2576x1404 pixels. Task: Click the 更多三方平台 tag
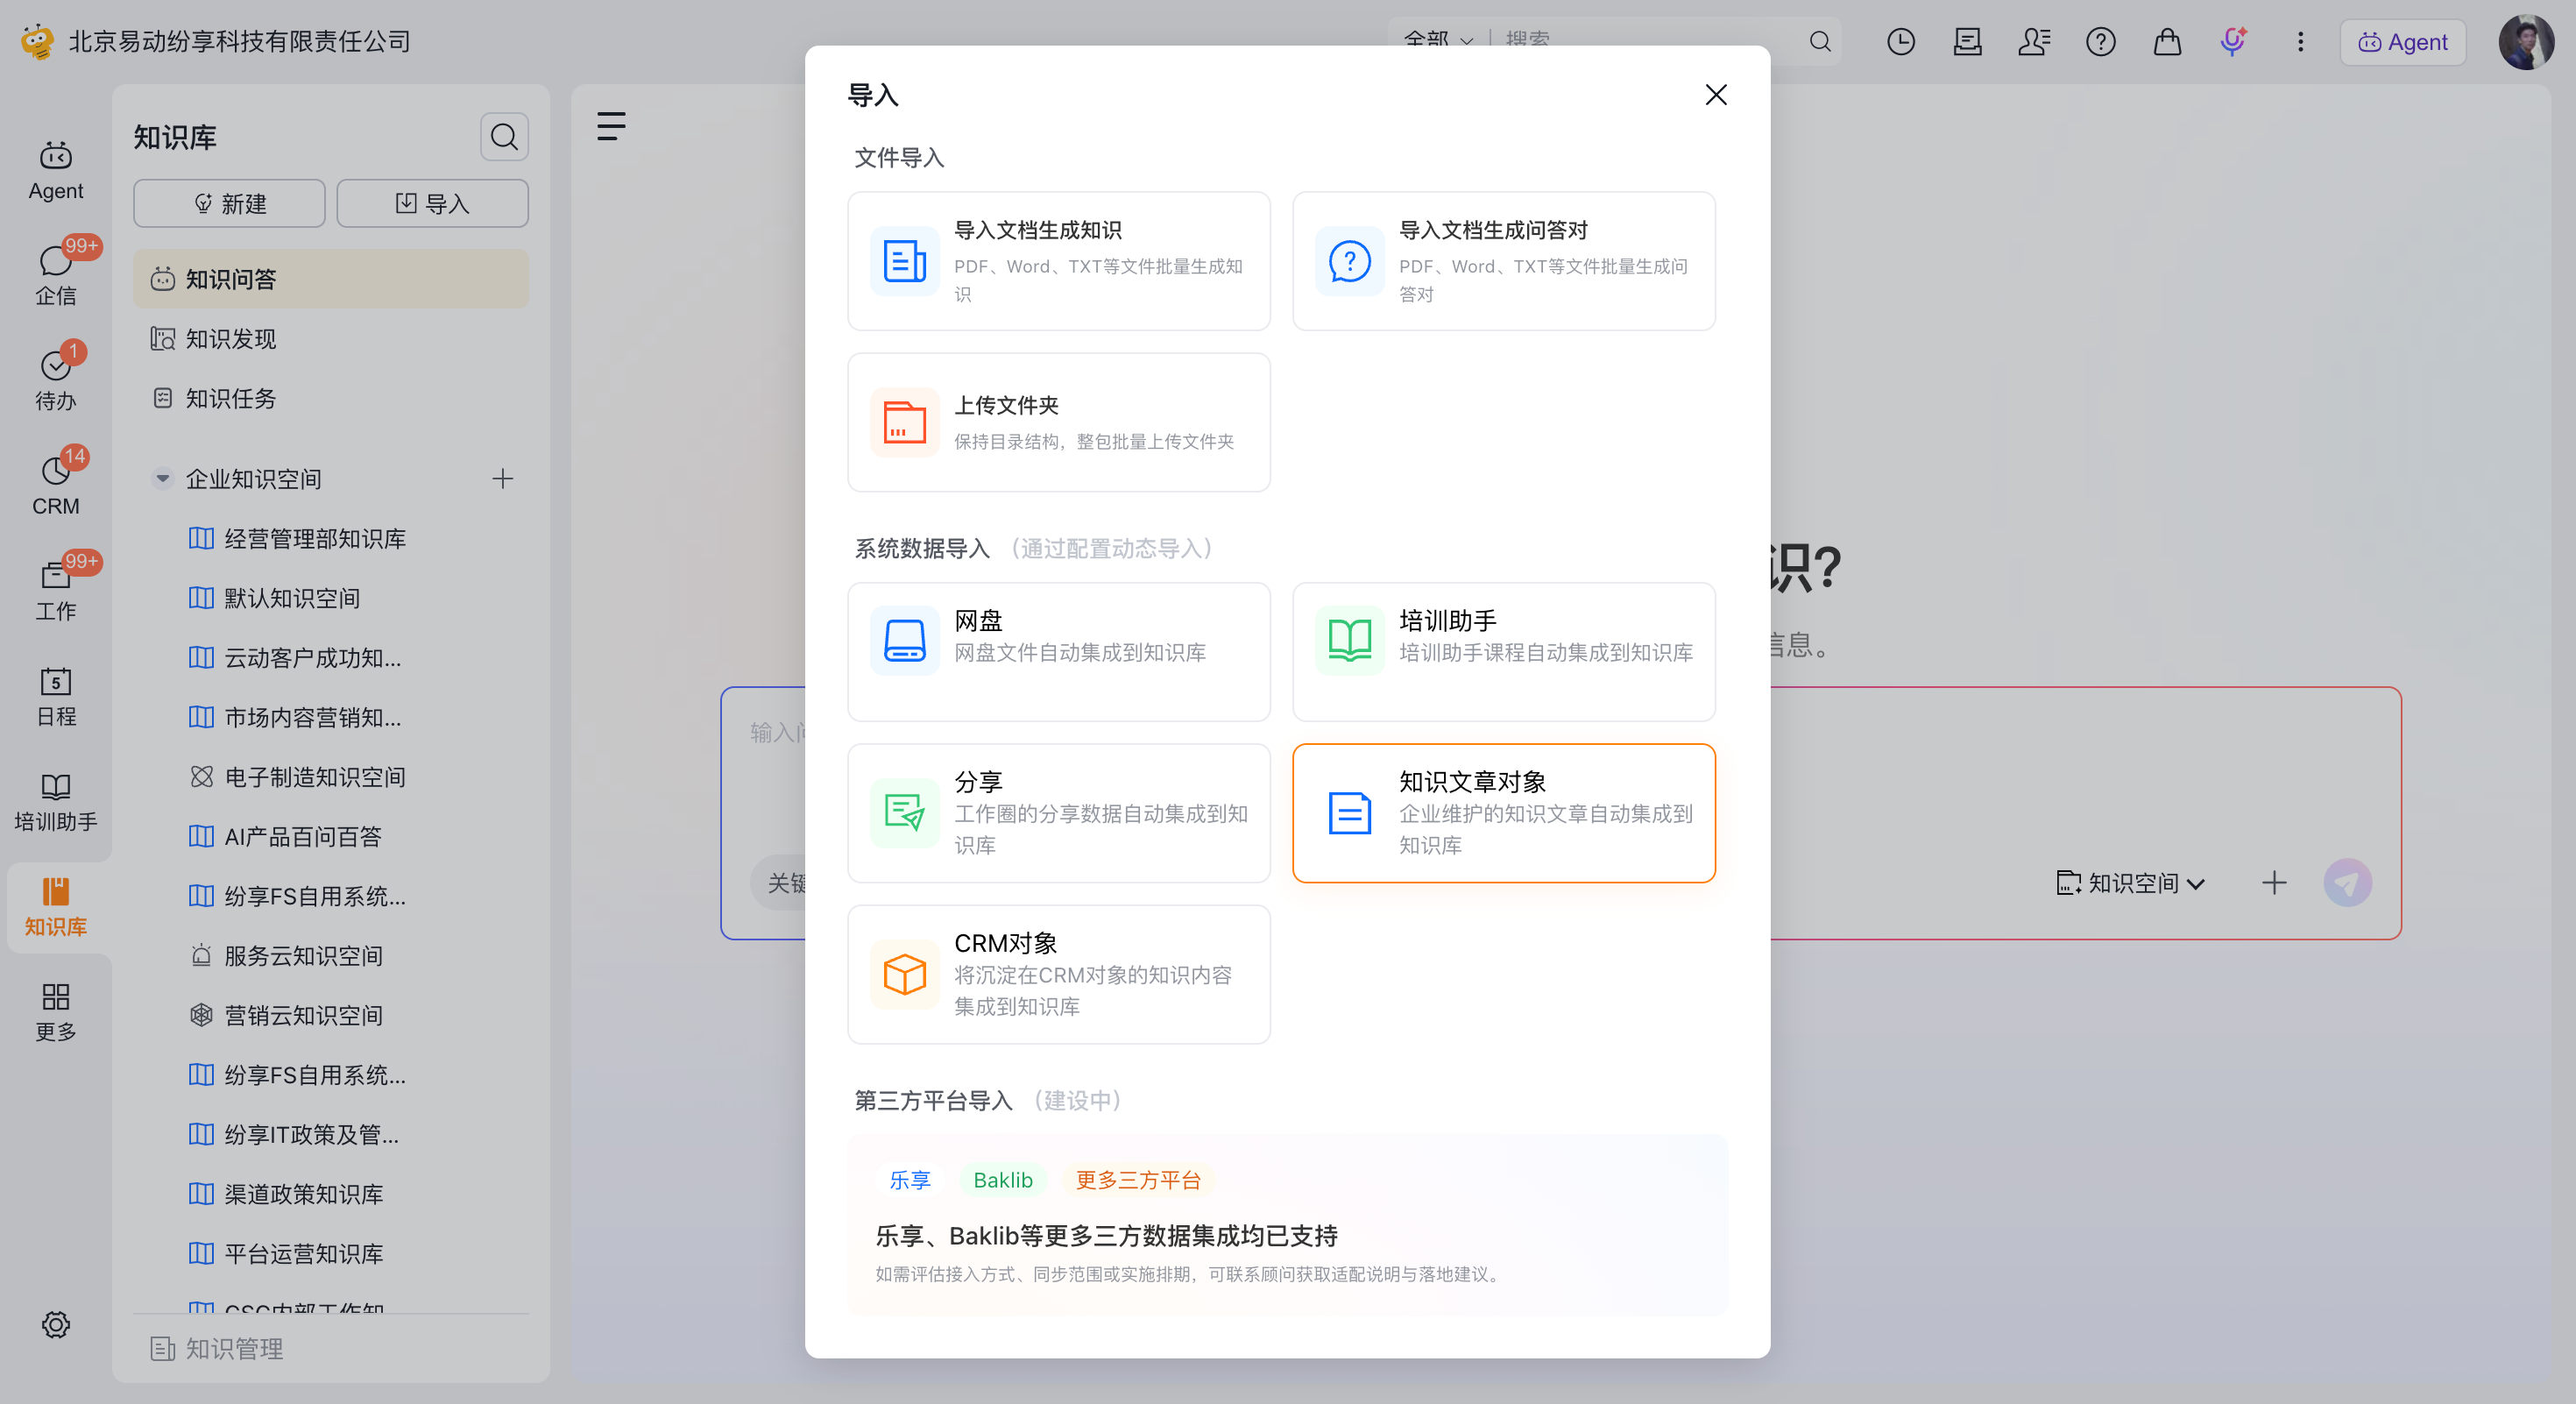[x=1138, y=1180]
